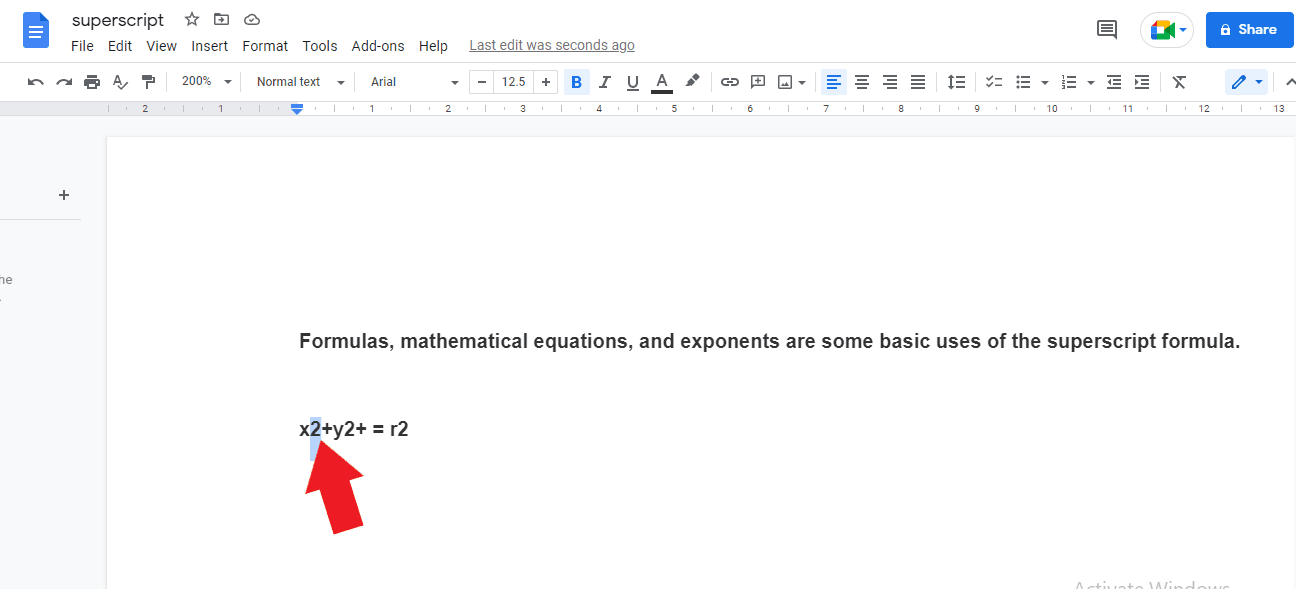Open the Tools menu
The image size is (1296, 589).
click(320, 46)
